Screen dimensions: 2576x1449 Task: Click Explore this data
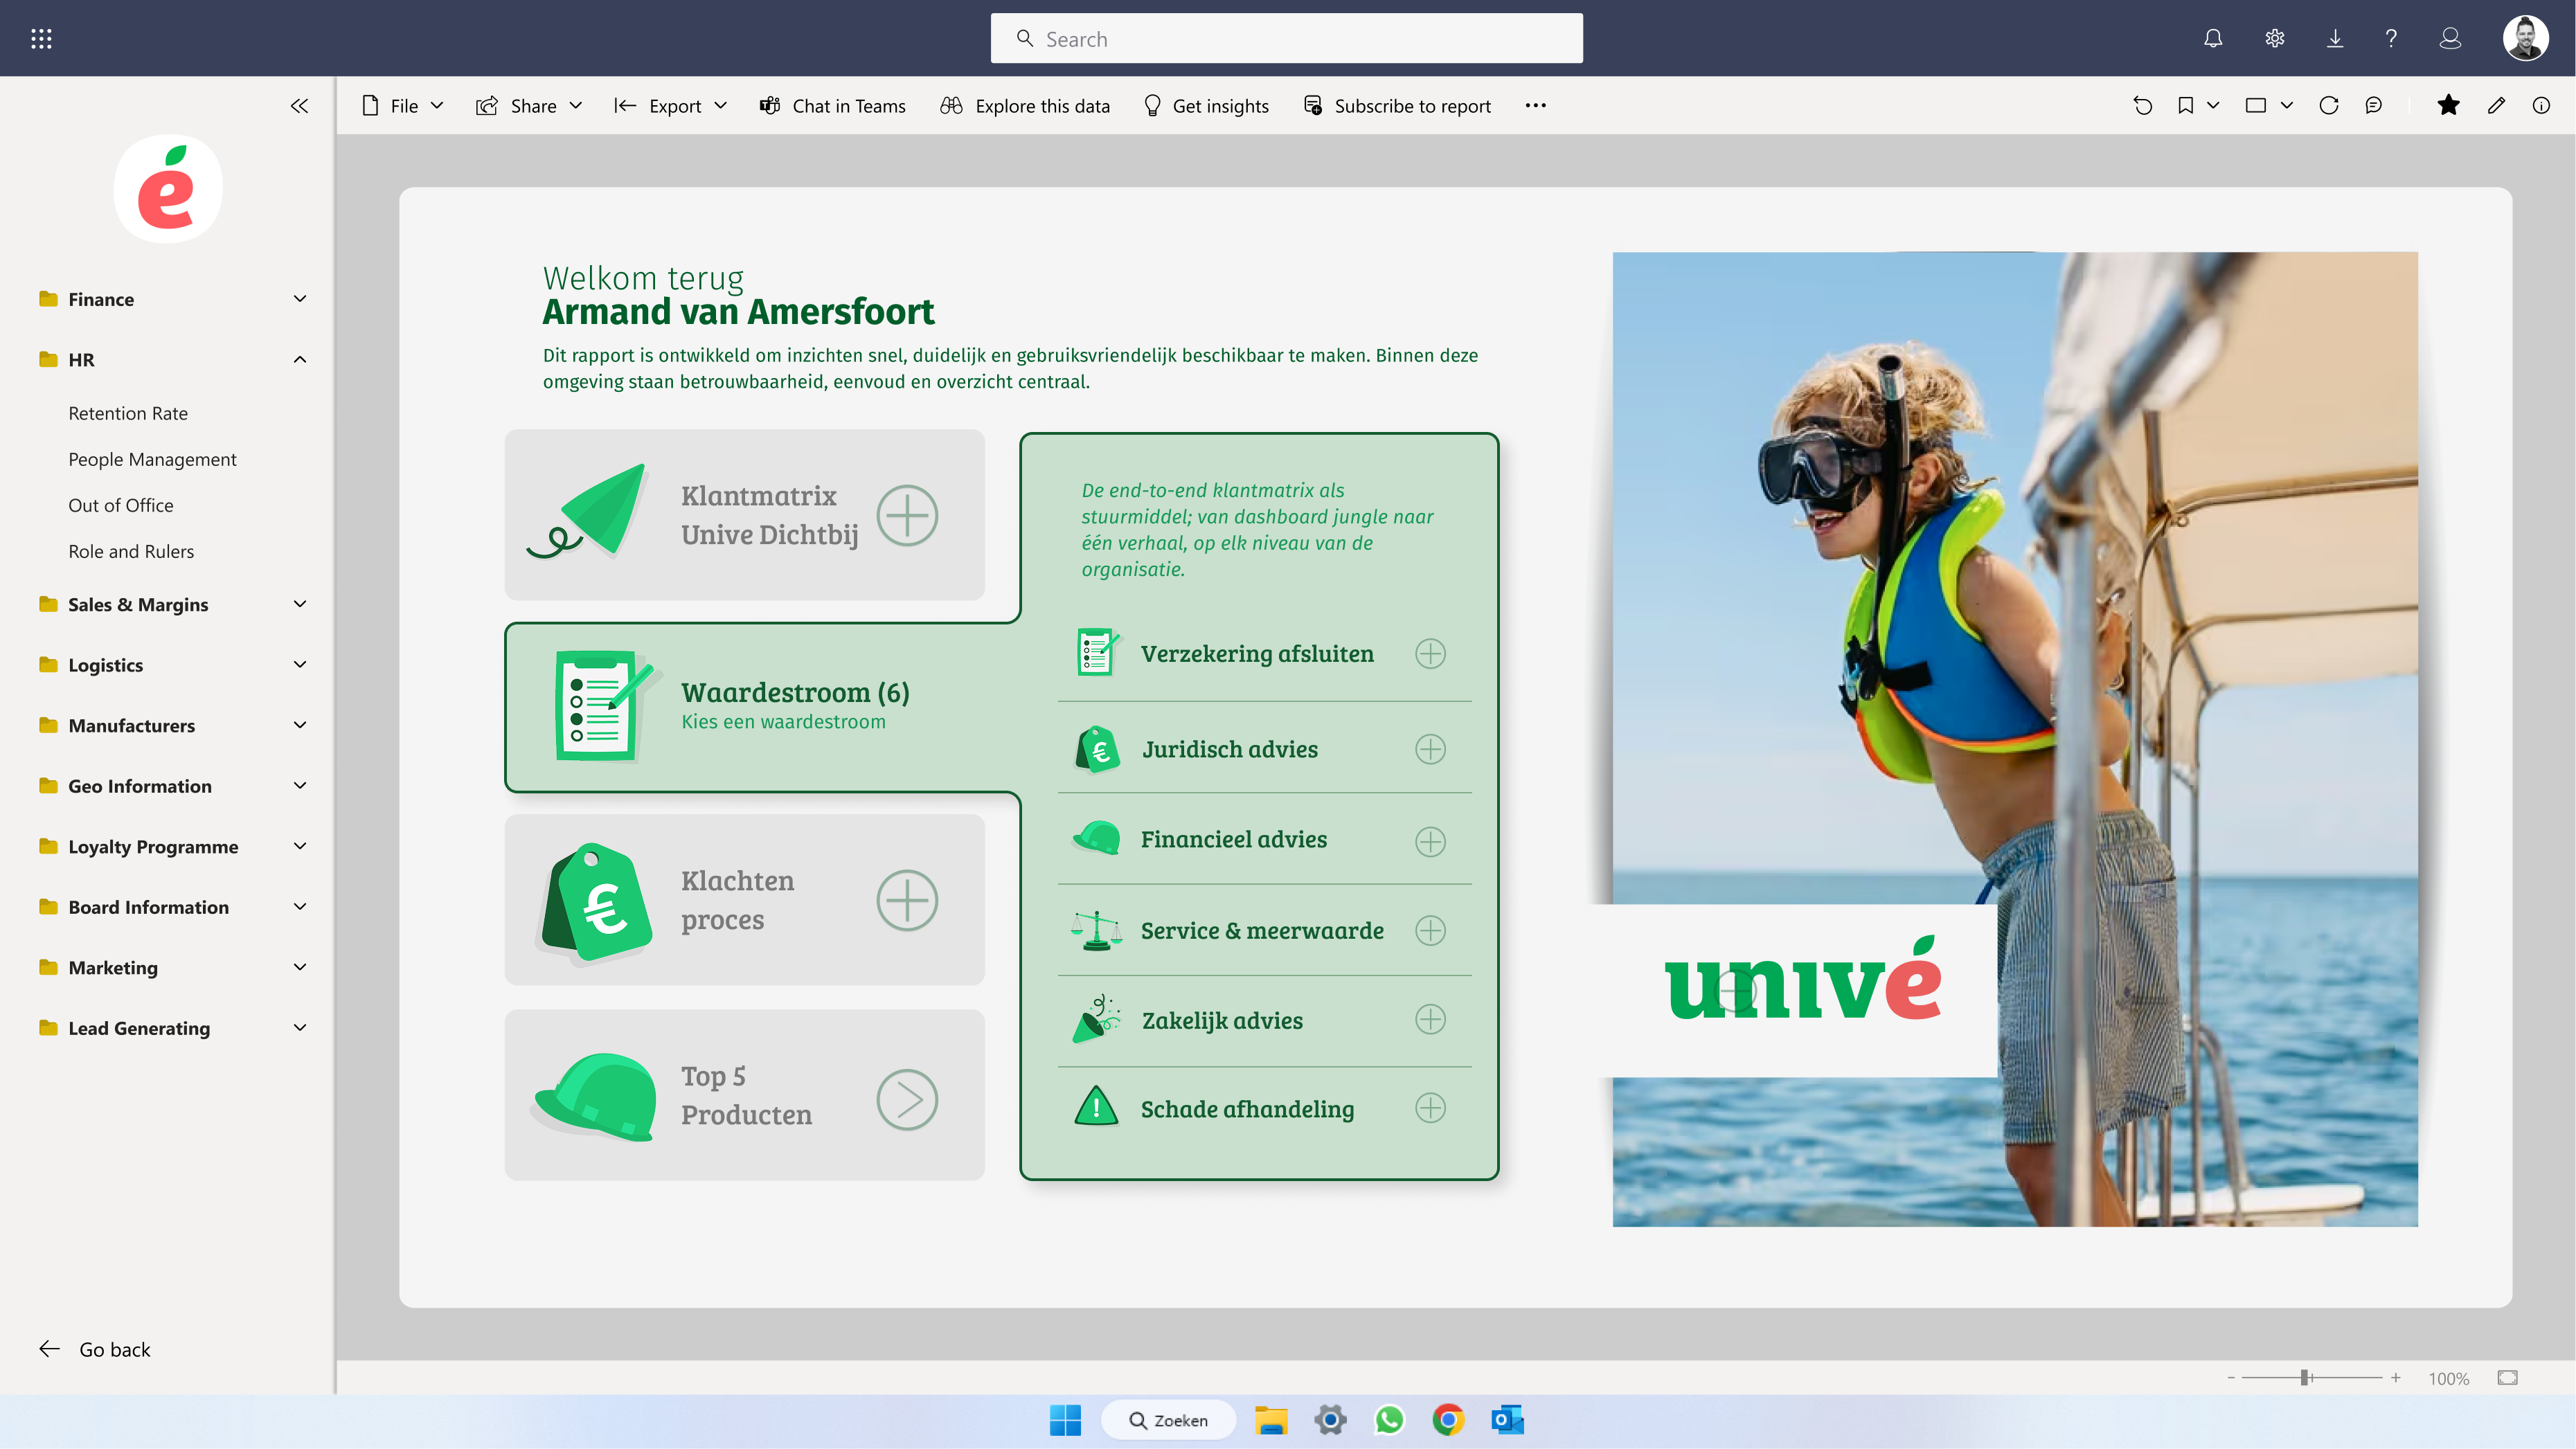1025,105
